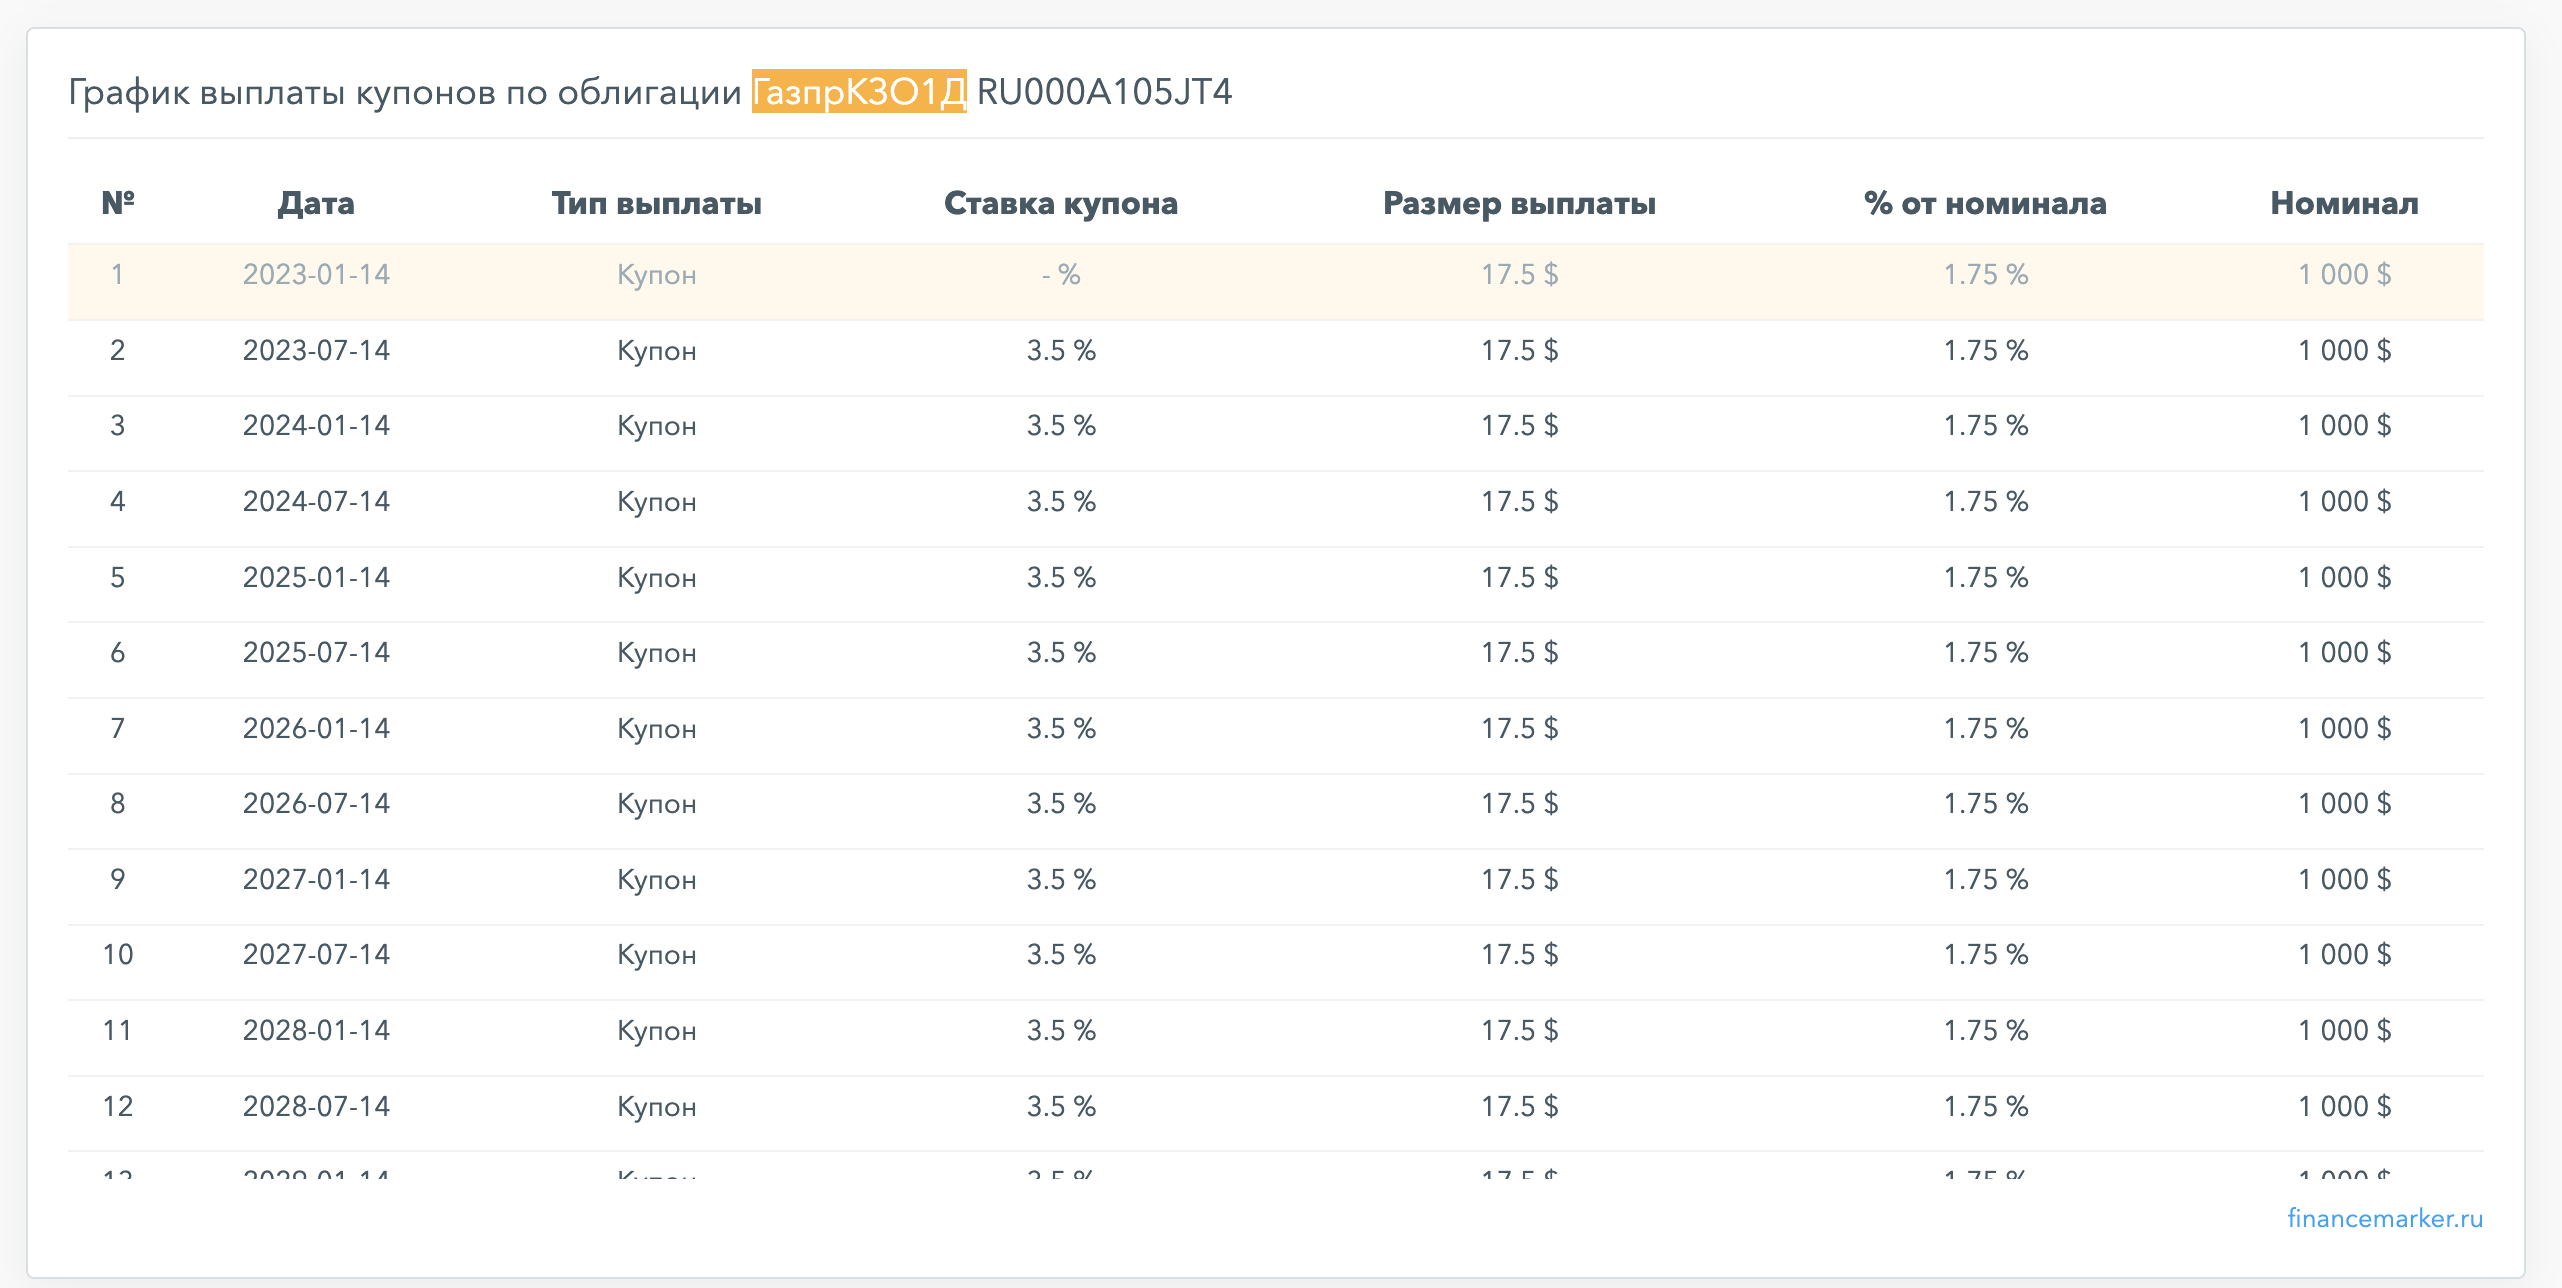Click the Ставка купона column header
This screenshot has height=1288, width=2562.
point(1061,203)
